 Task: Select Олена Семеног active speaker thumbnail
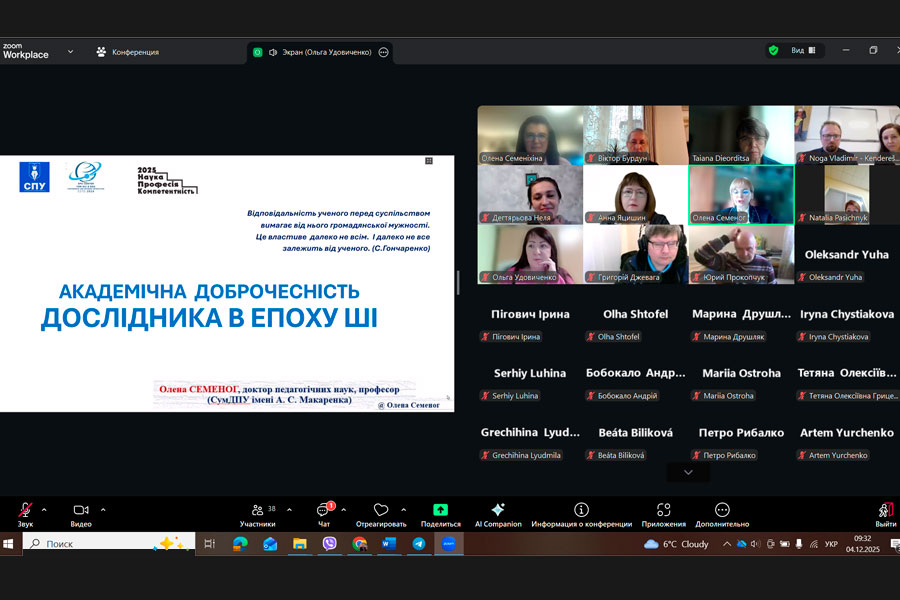pos(742,195)
